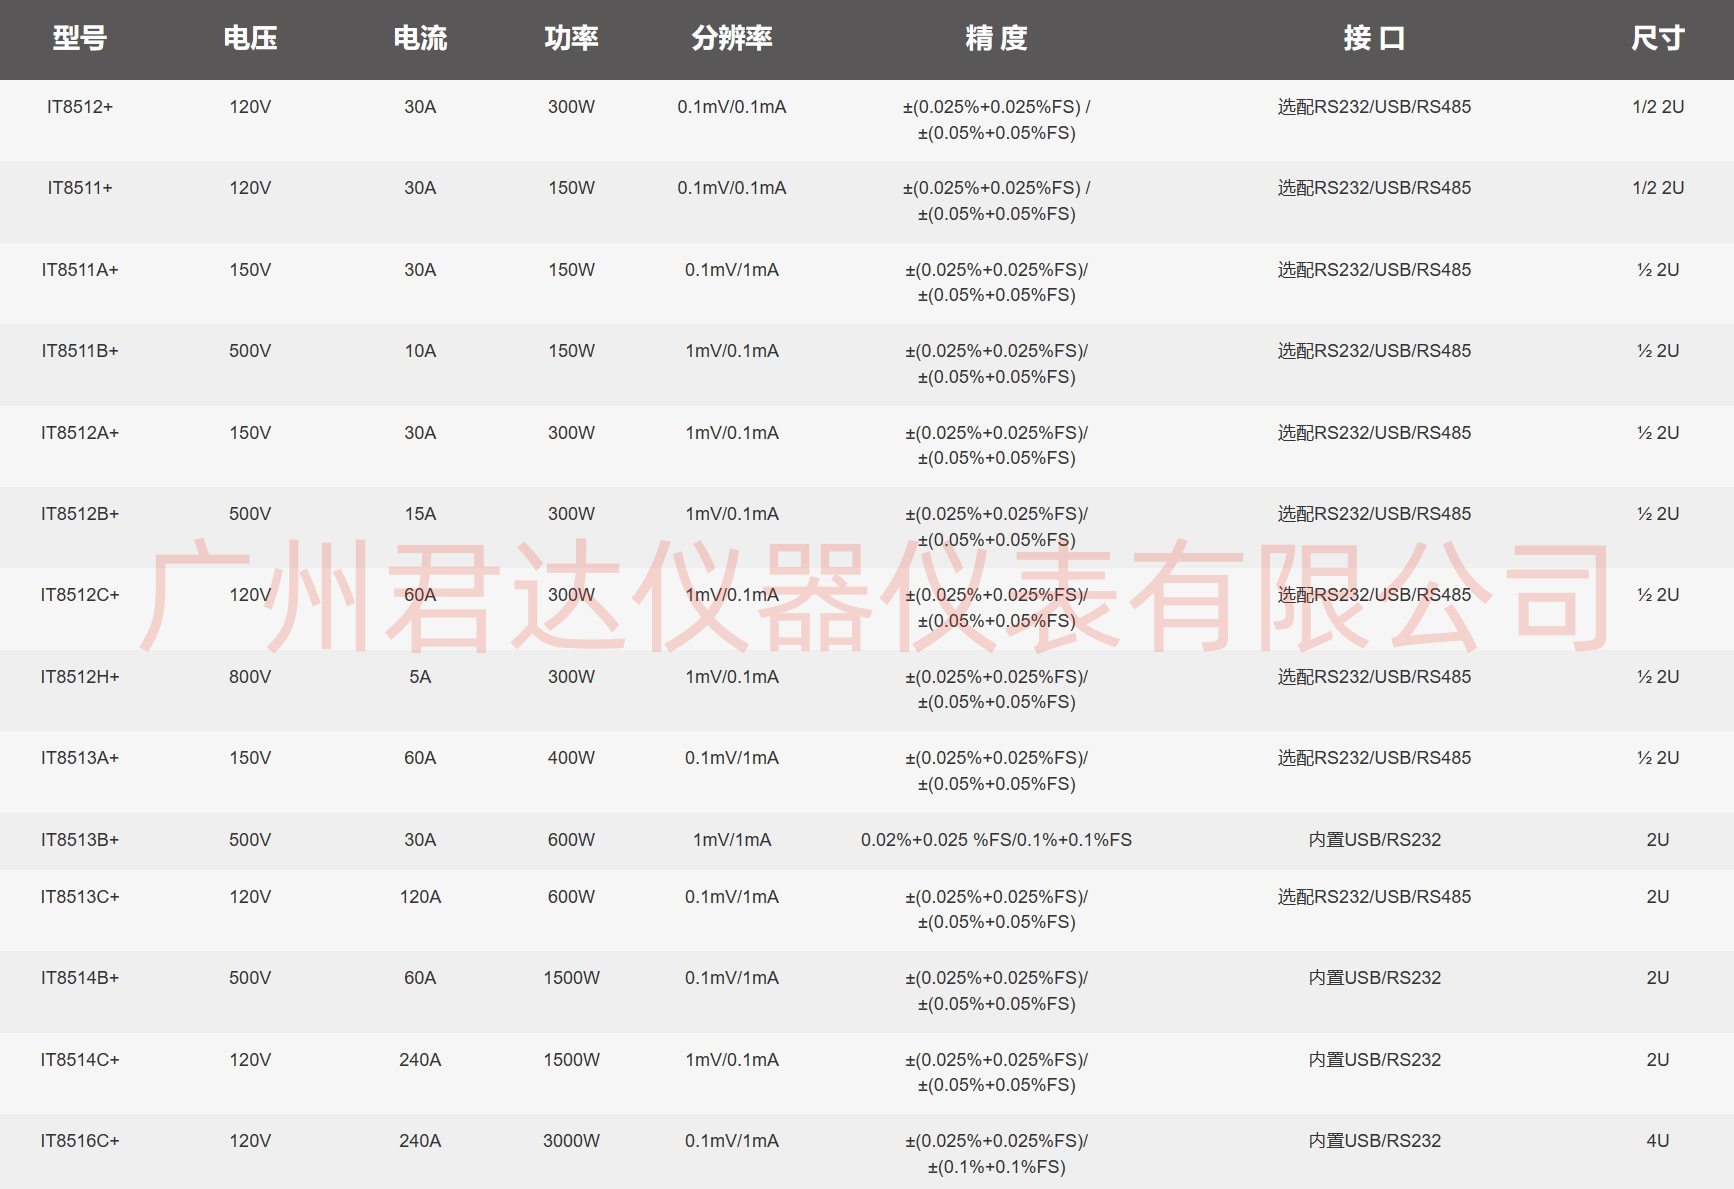Click the 接口 column header
Screen dimensions: 1734x1189
pyautogui.click(x=1374, y=38)
